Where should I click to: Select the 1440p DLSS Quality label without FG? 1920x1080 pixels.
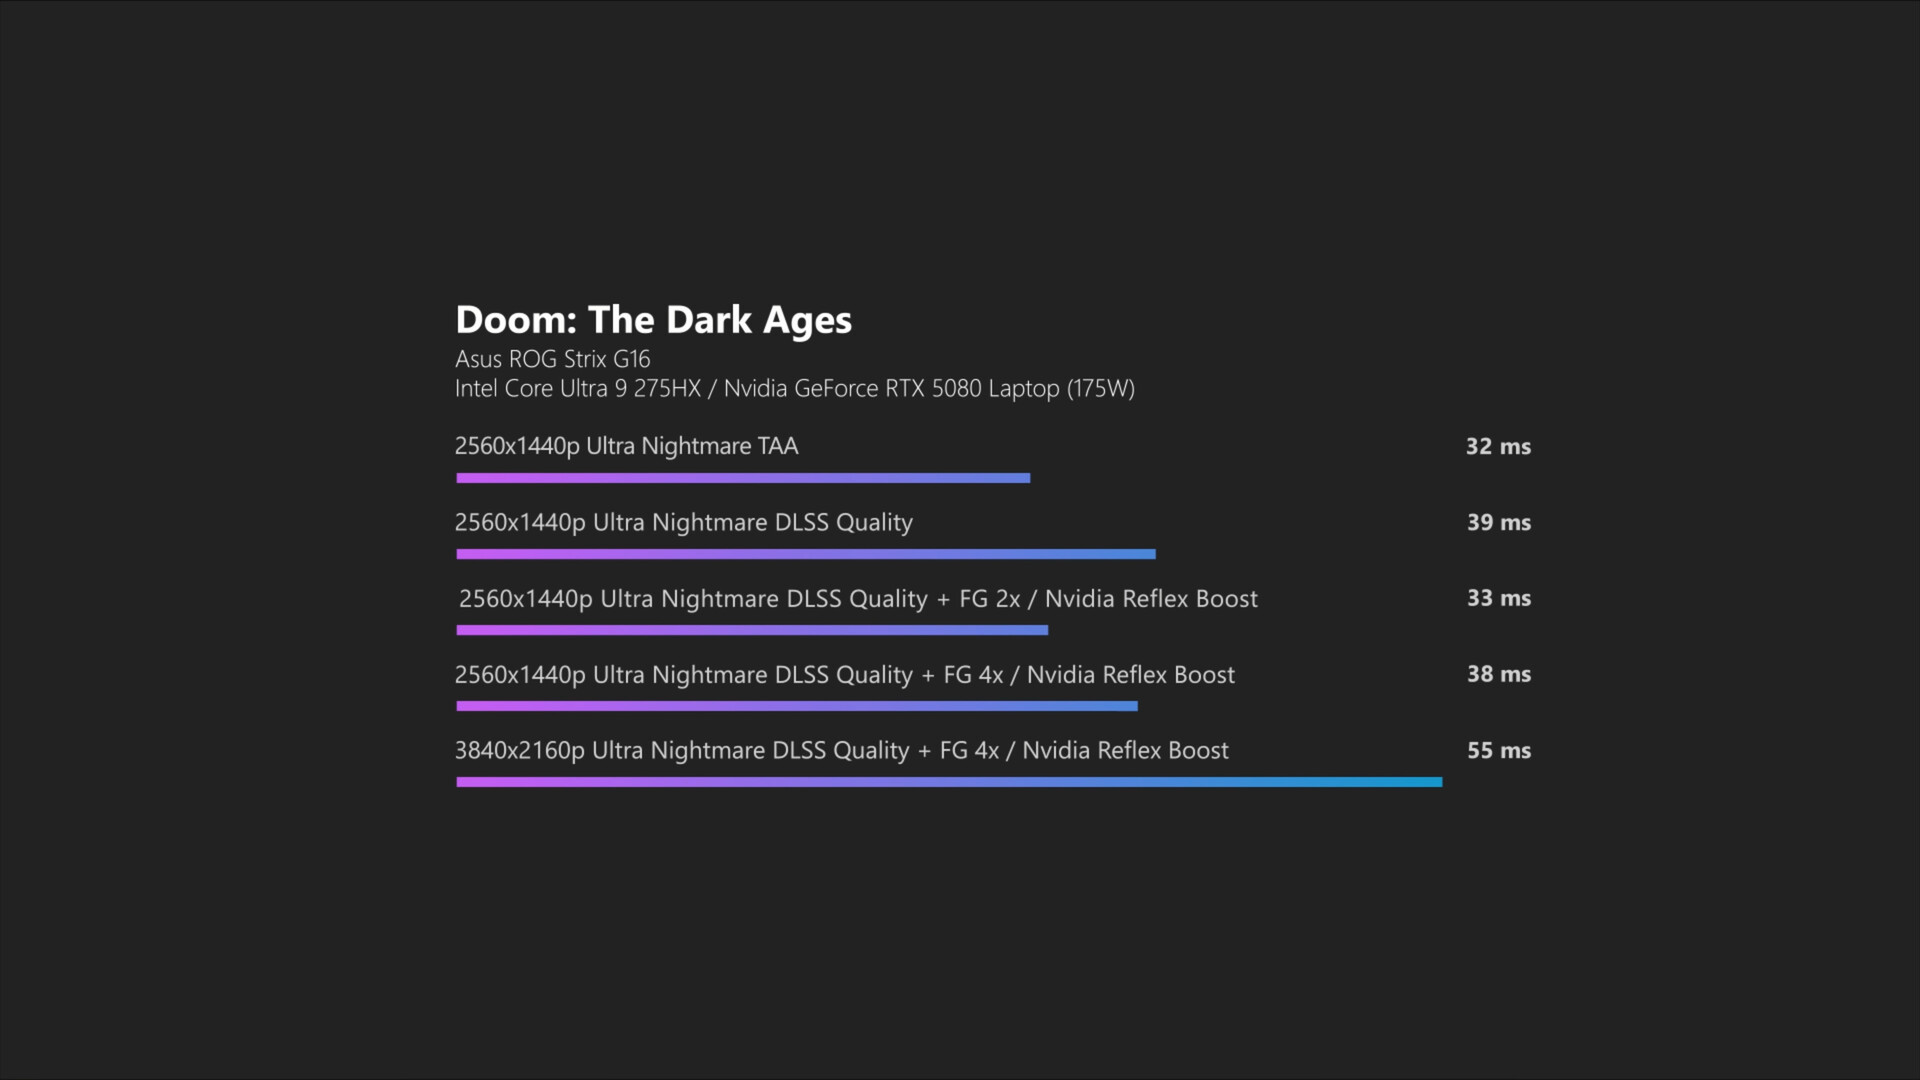click(x=683, y=522)
